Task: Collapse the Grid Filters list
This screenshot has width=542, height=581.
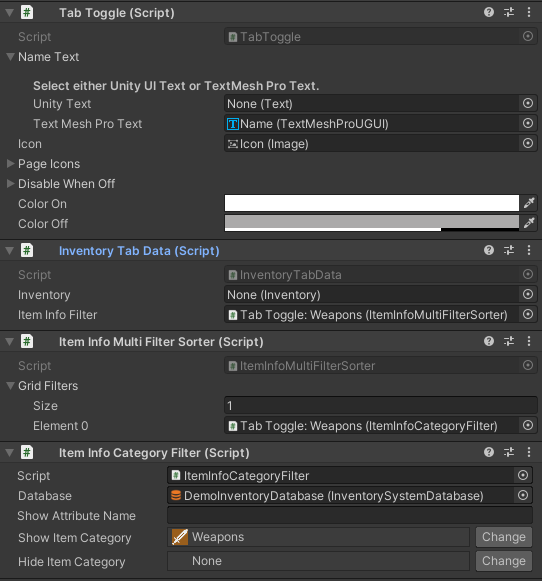Action: [10, 386]
